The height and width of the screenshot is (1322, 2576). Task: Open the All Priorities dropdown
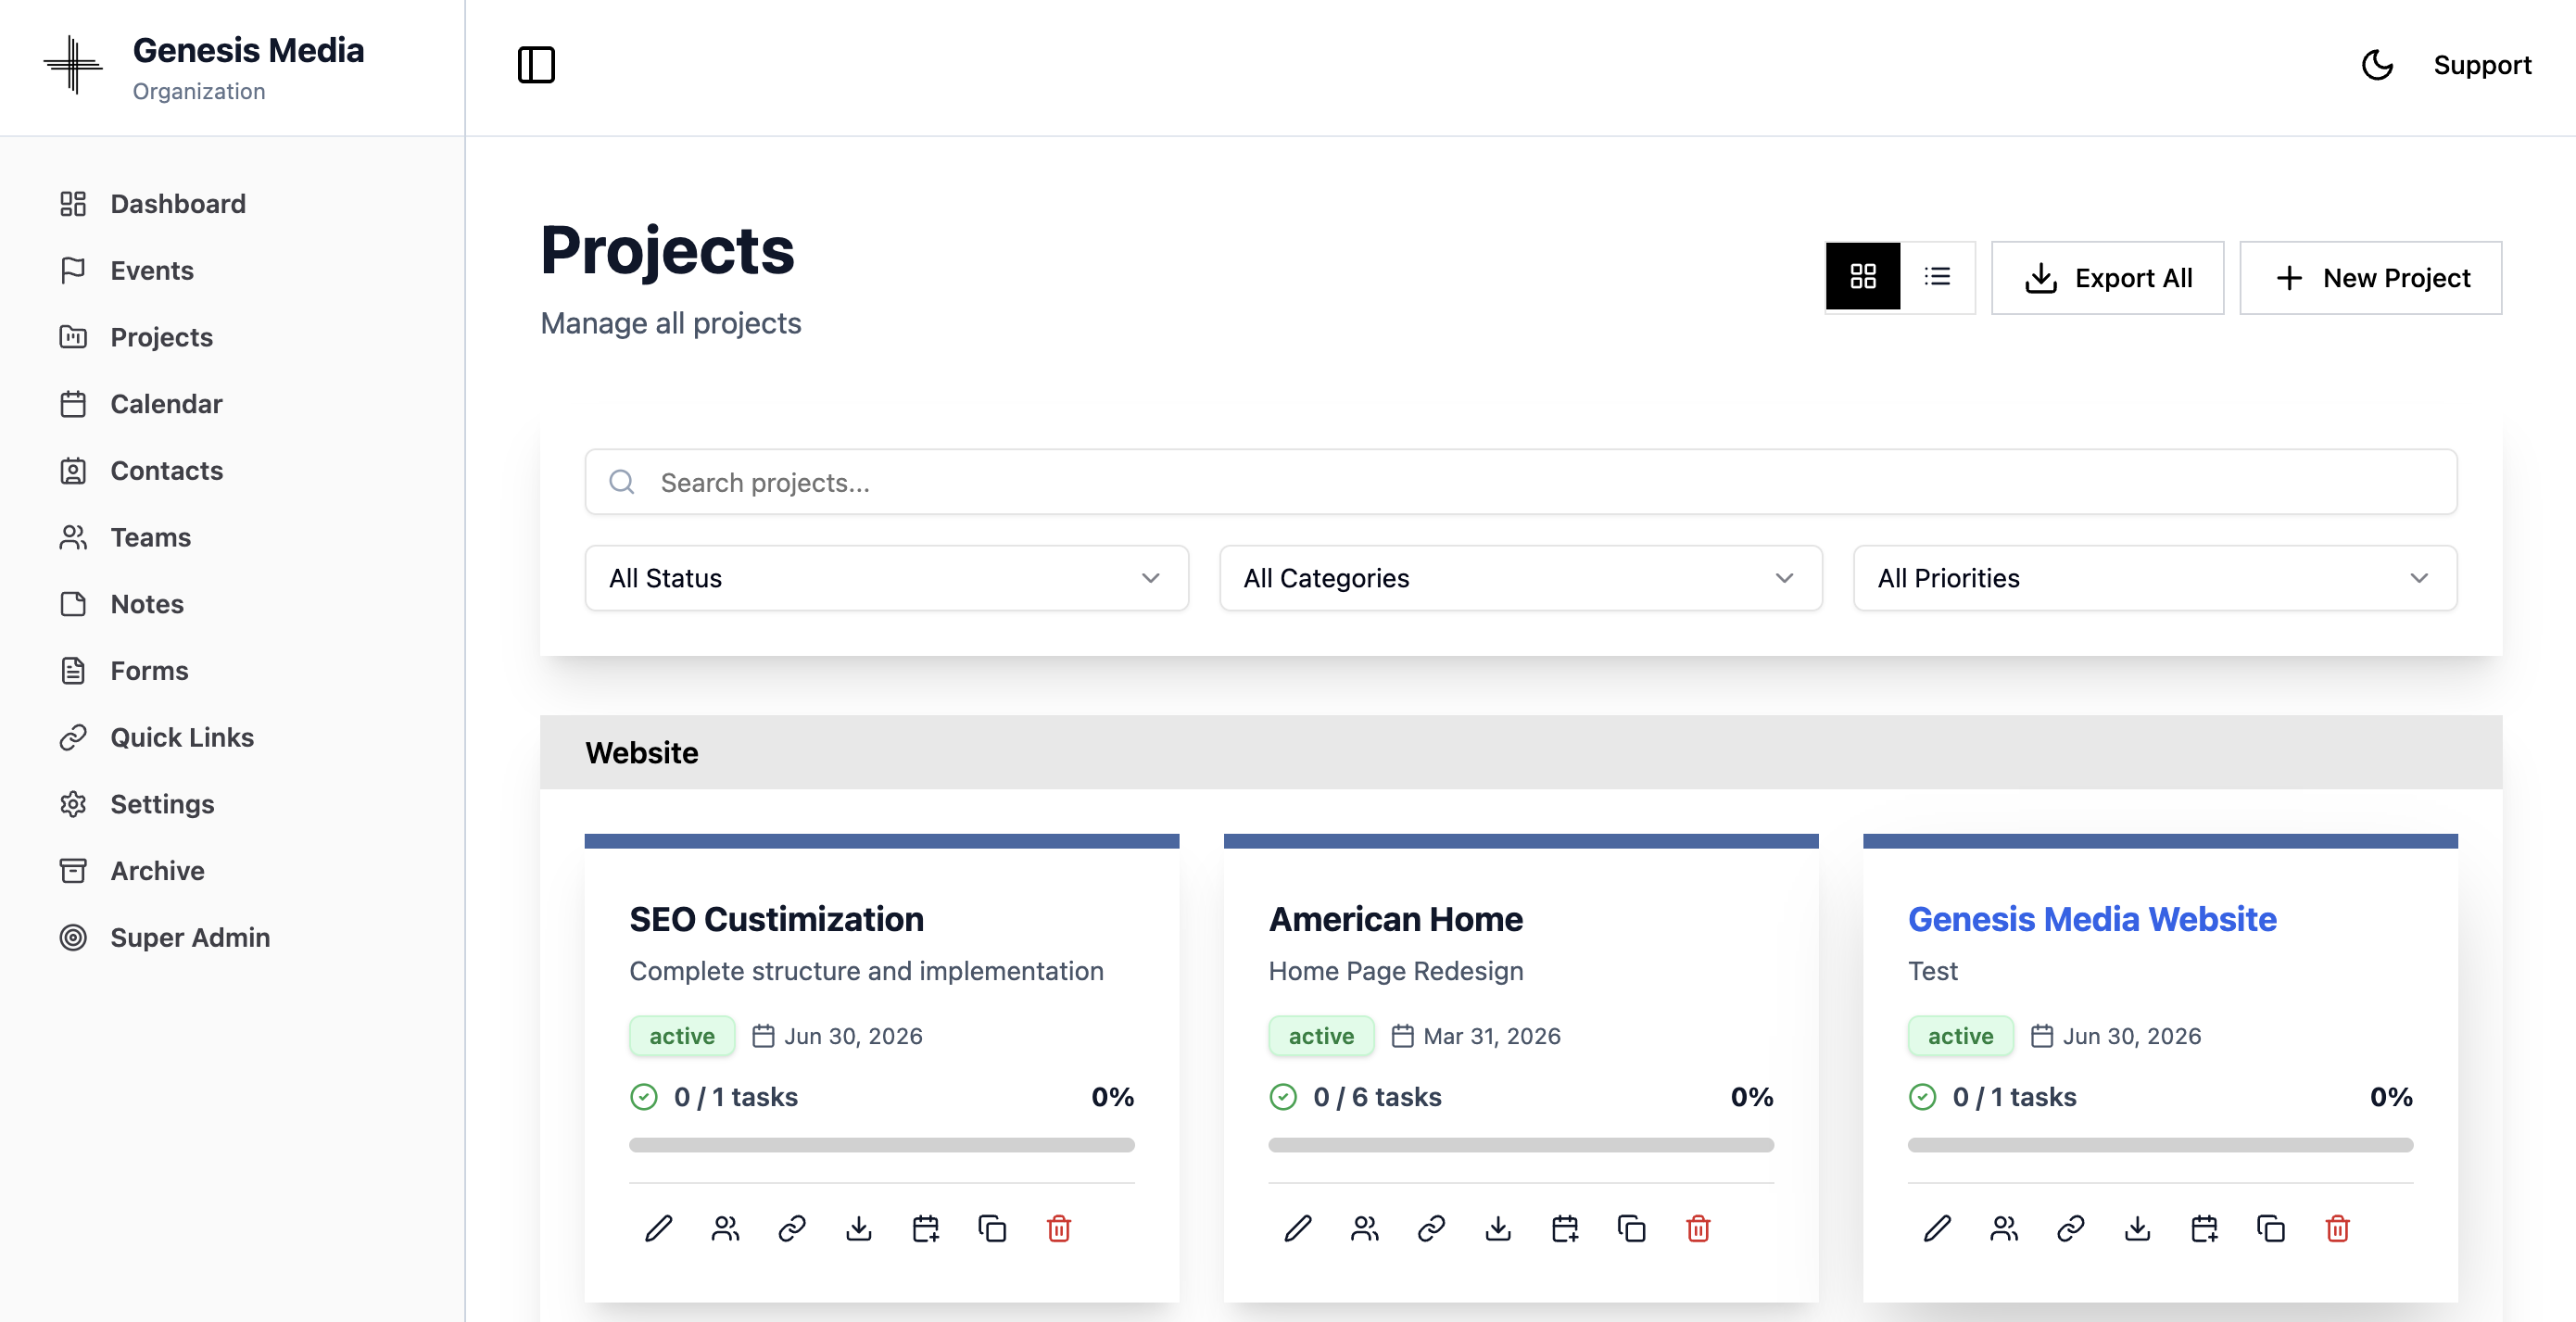(2154, 578)
